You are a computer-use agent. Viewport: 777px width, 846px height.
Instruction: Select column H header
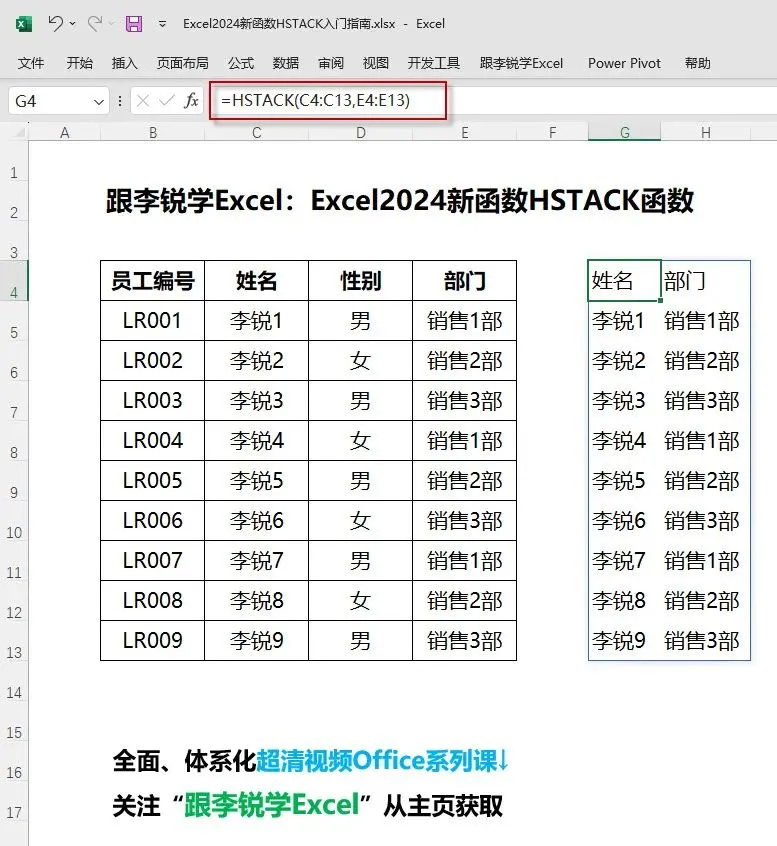(x=706, y=133)
